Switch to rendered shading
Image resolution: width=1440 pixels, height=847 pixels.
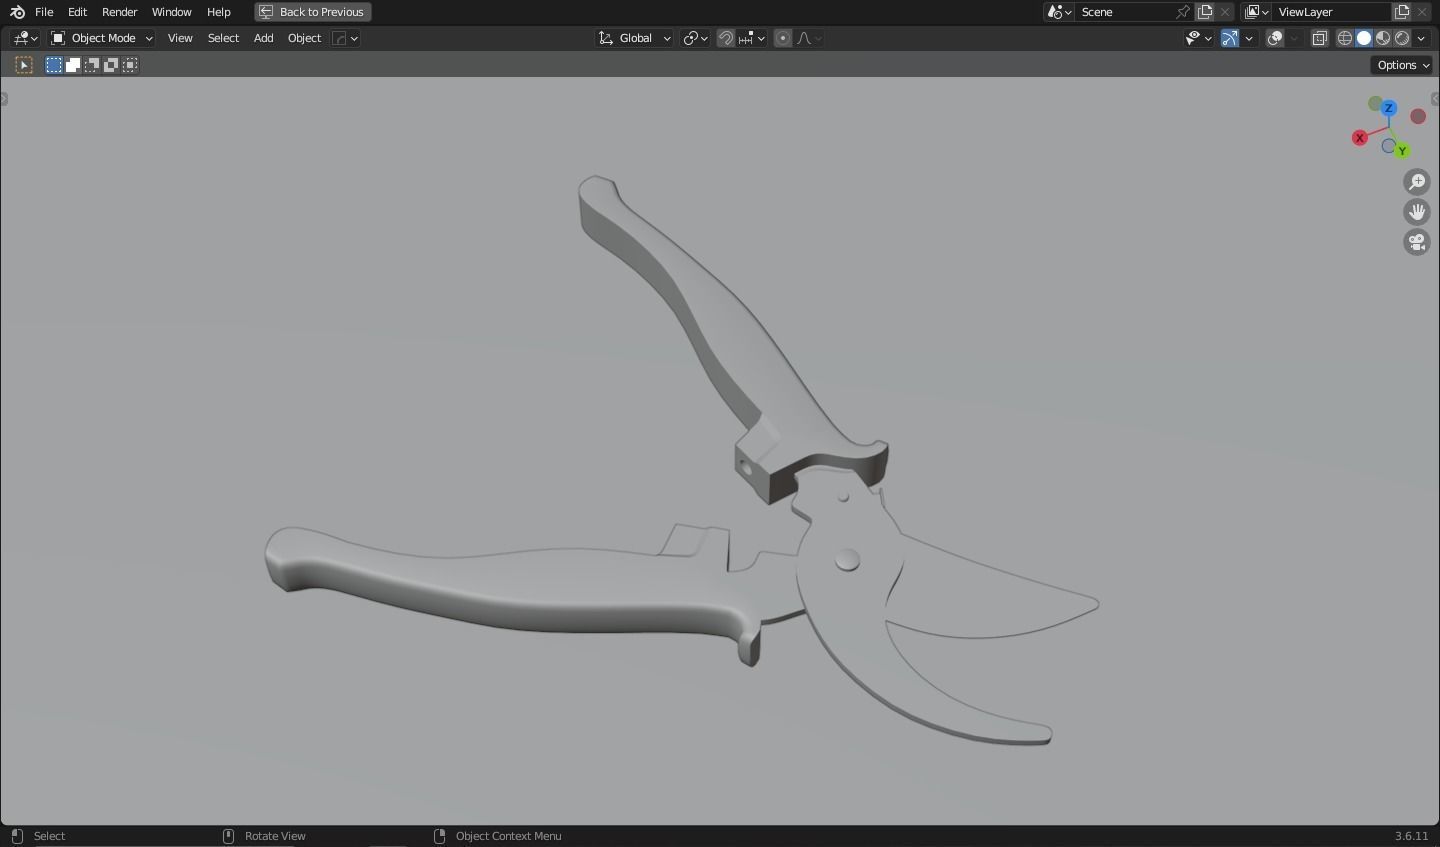click(x=1402, y=38)
